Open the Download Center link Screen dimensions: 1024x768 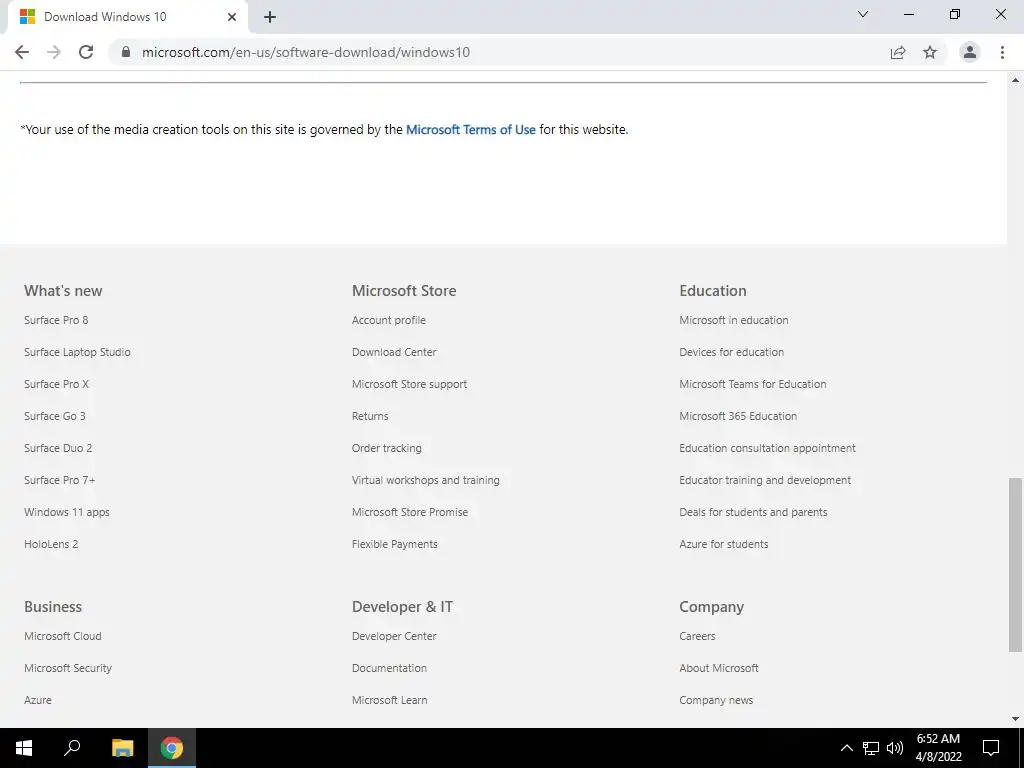pos(394,352)
